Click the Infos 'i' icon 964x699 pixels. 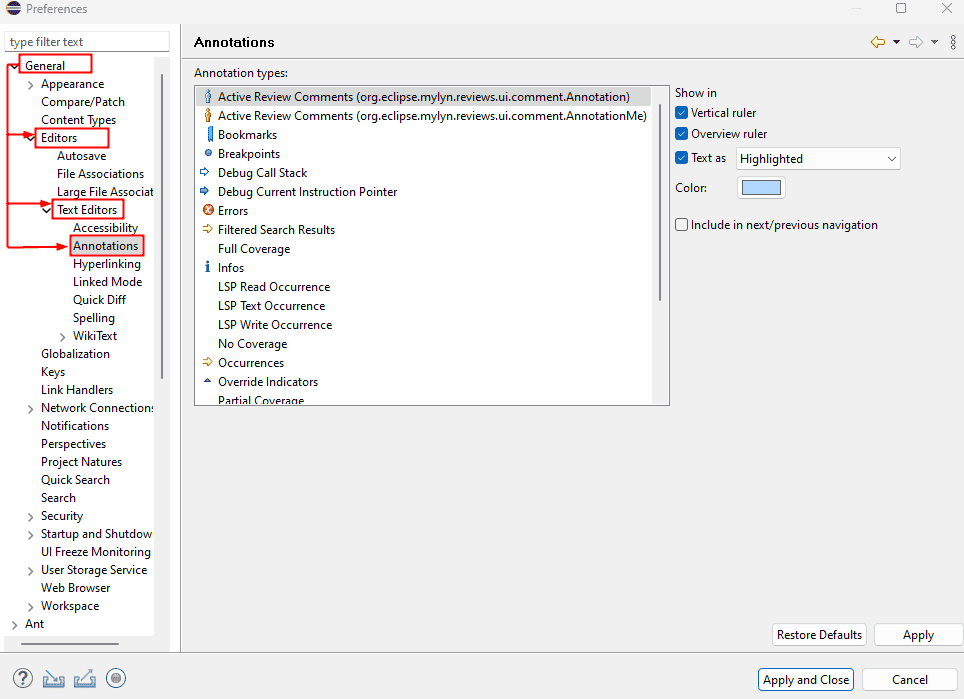point(207,267)
